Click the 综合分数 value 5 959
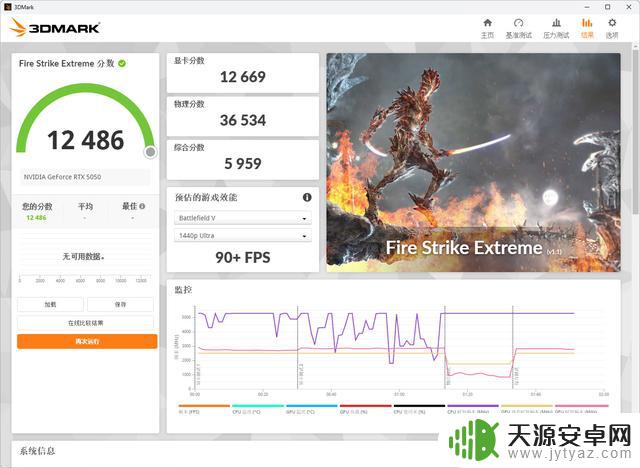Viewport: 640px width, 468px height. point(243,164)
